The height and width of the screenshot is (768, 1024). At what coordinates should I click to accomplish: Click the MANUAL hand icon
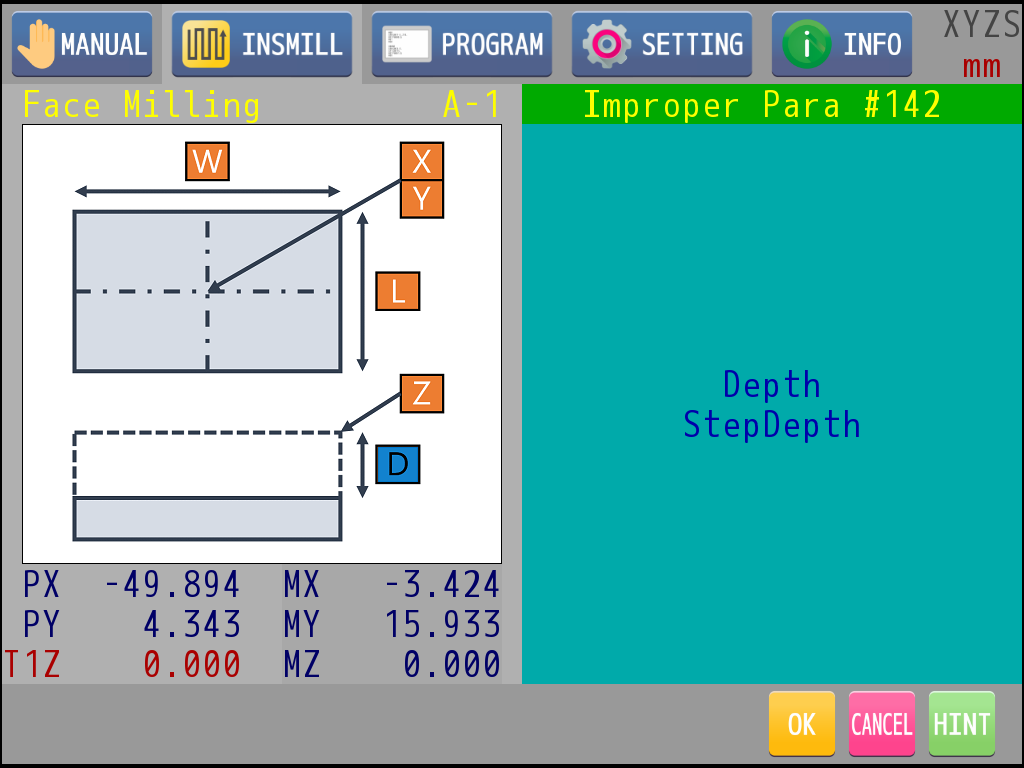point(38,44)
